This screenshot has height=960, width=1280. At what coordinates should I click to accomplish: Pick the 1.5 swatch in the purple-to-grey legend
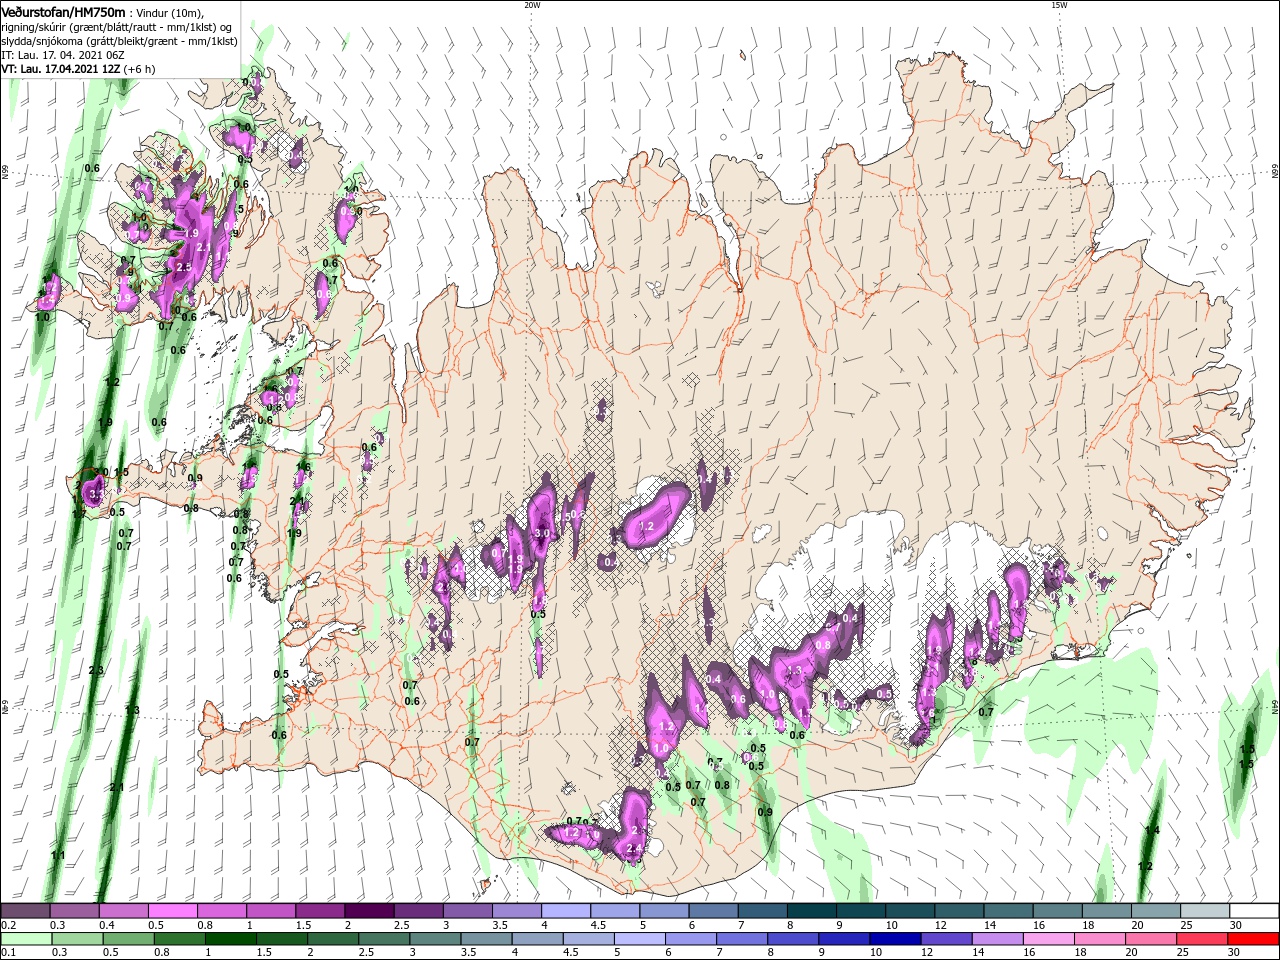[x=320, y=911]
